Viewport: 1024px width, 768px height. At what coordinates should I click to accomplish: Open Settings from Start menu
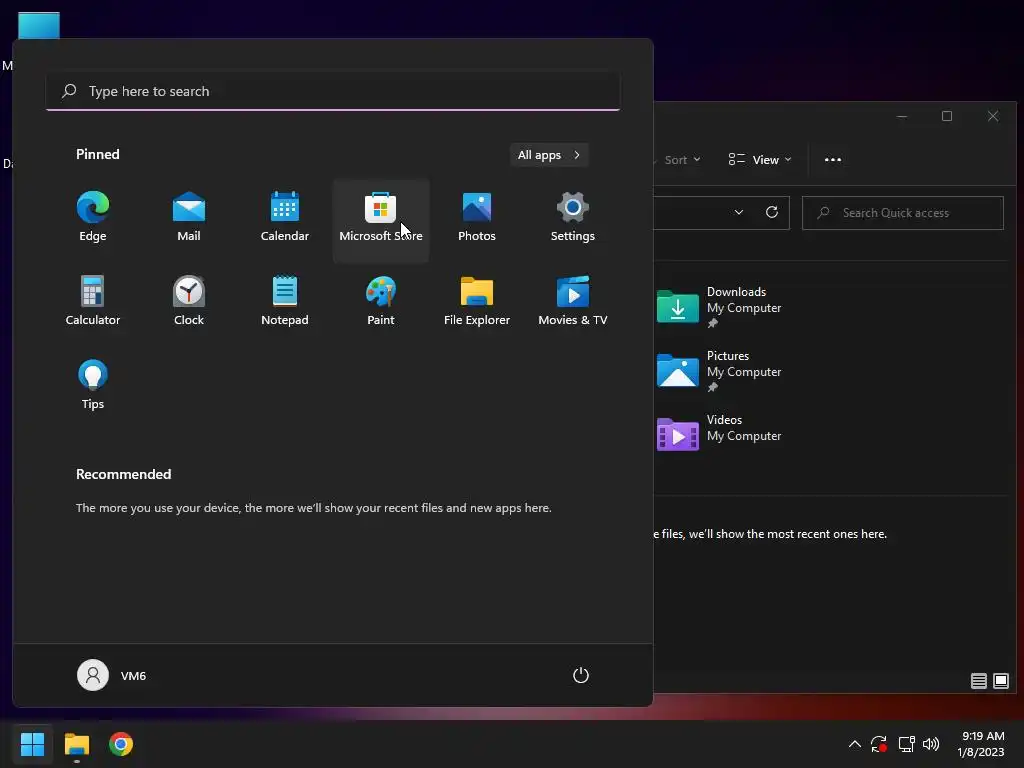pos(573,217)
